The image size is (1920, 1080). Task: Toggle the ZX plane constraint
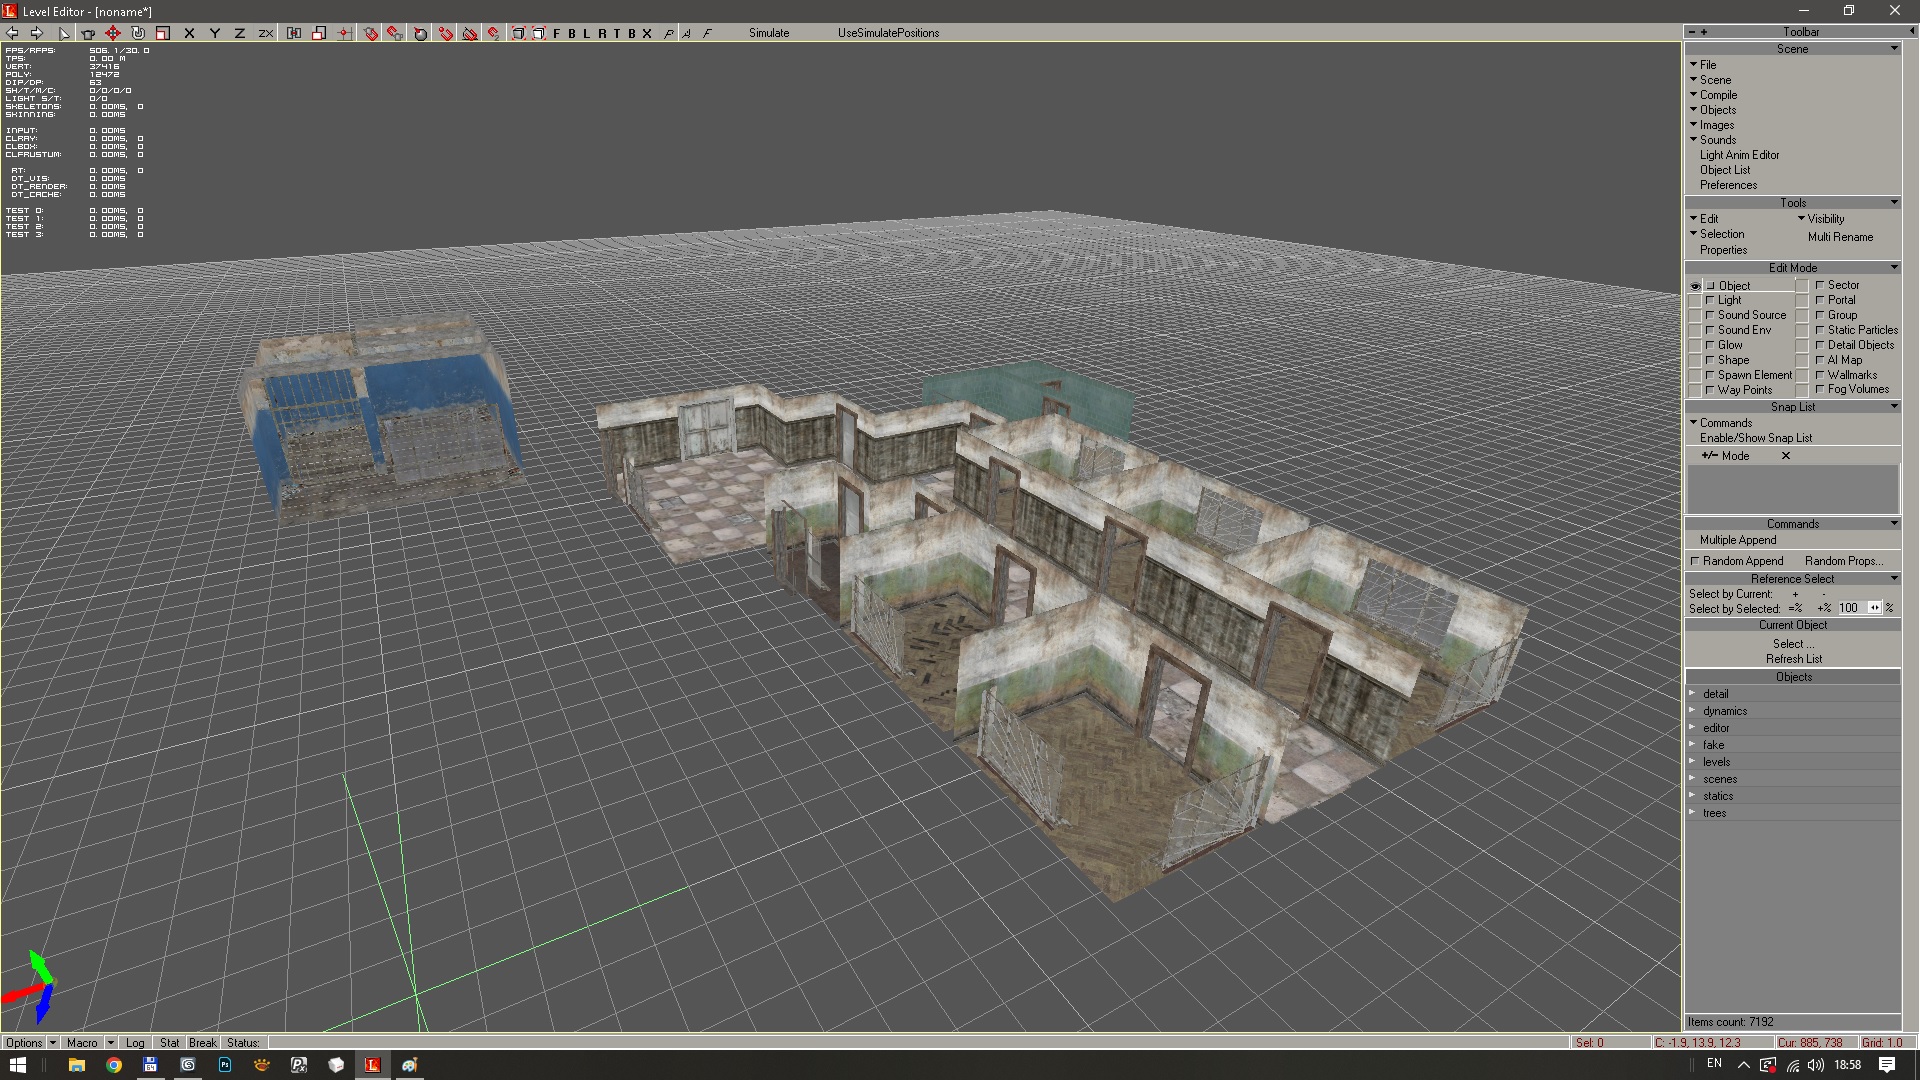[265, 33]
